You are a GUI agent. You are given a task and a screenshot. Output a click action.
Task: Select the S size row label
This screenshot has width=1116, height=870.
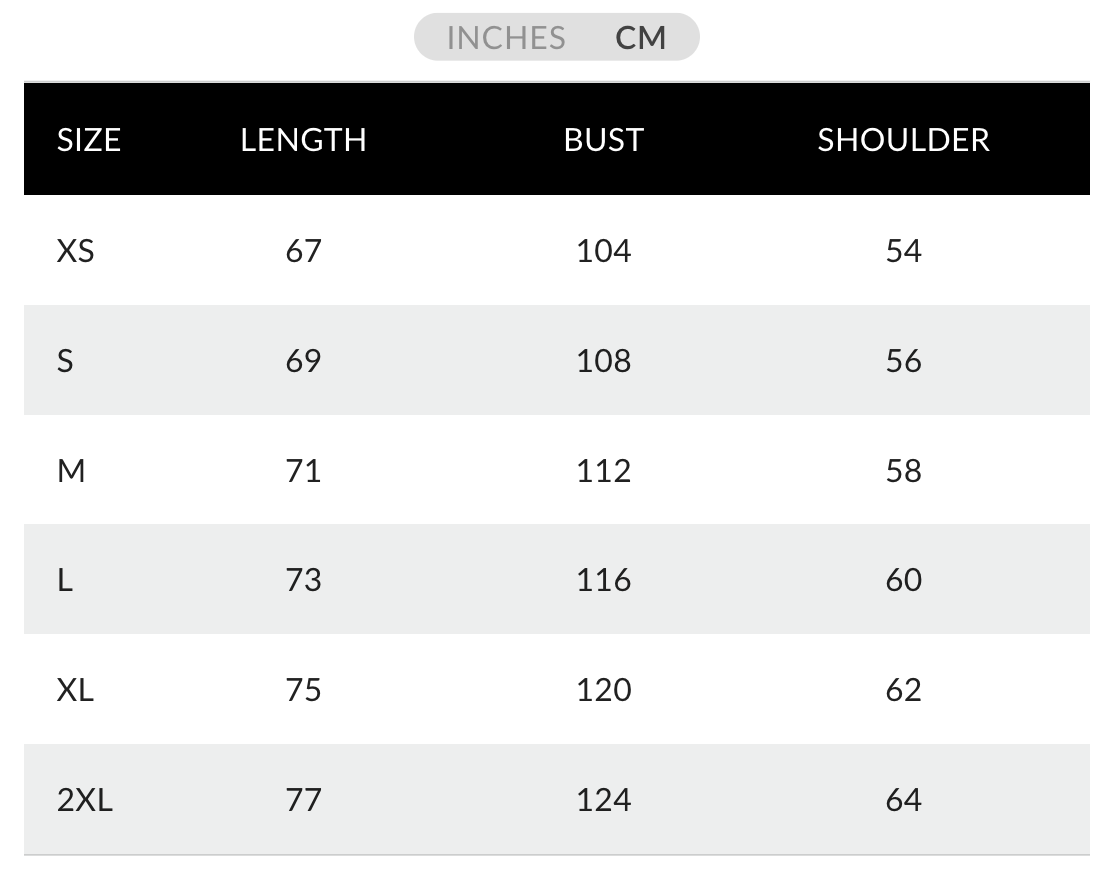(x=65, y=360)
